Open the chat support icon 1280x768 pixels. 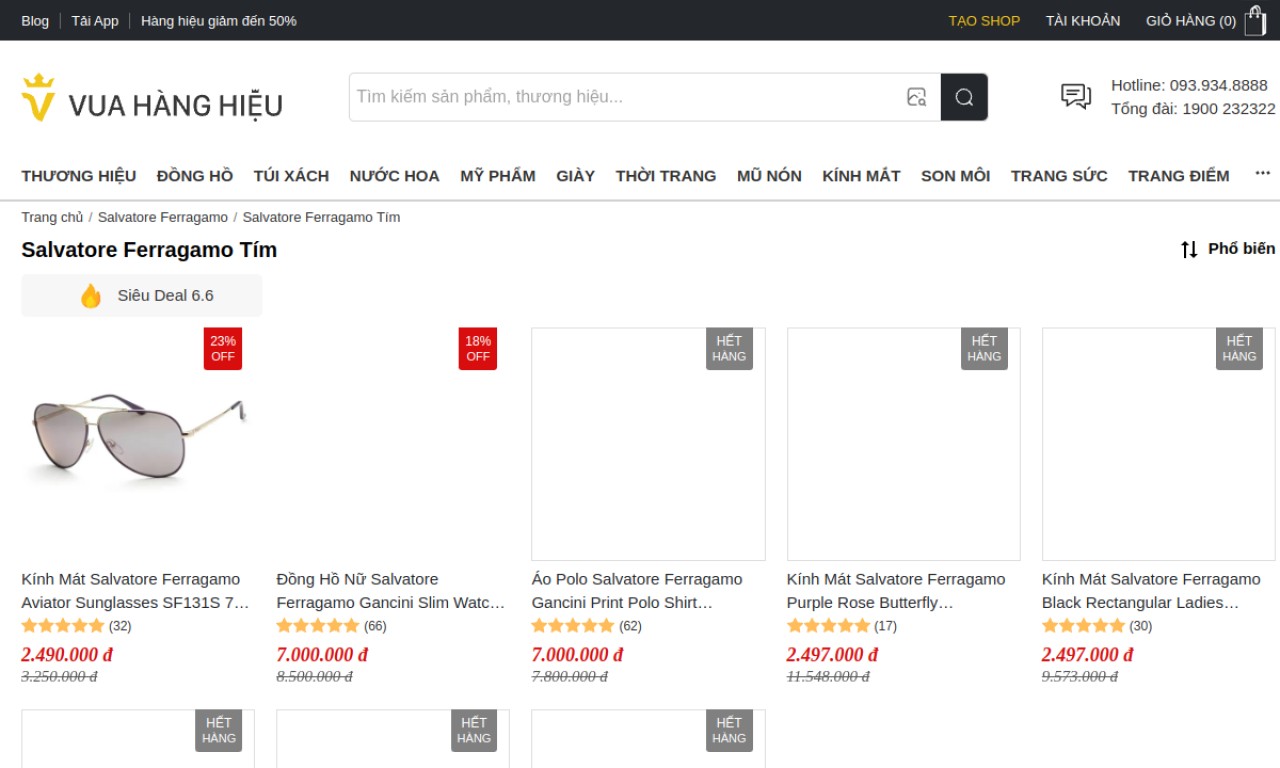(x=1076, y=97)
